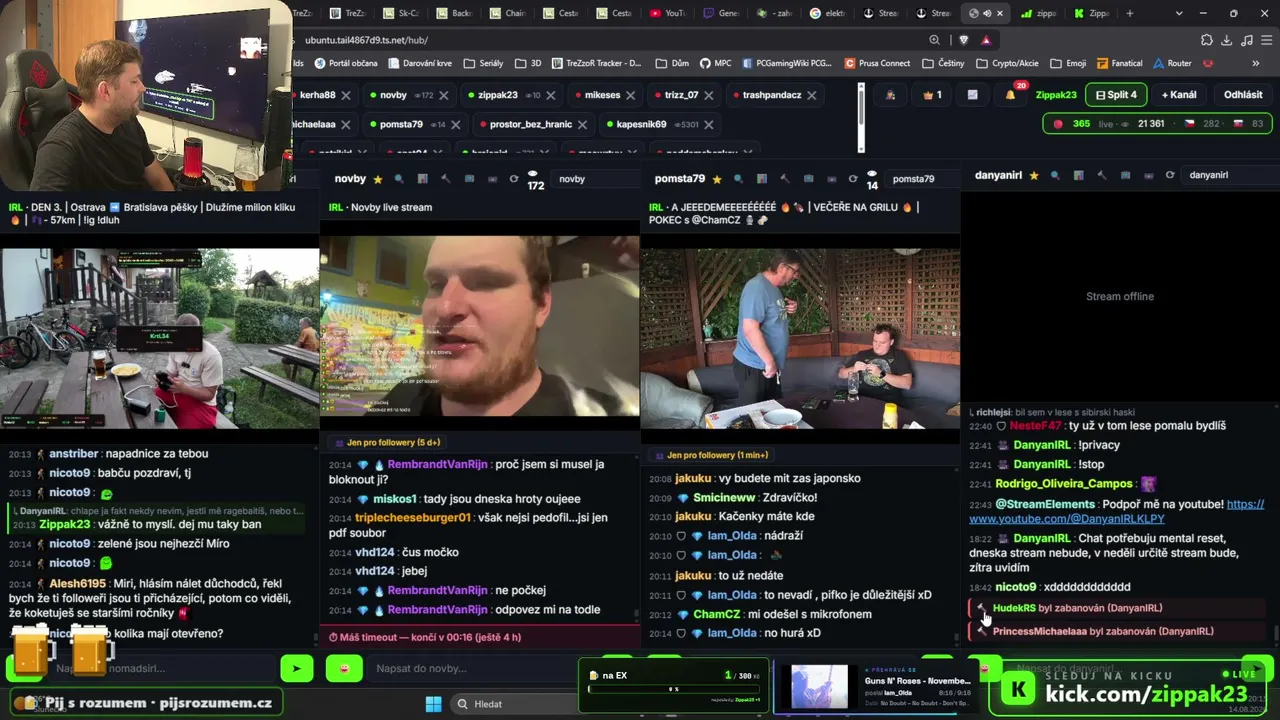
Task: Open DanyanIRL YouTube link in chat
Action: (x=1117, y=510)
